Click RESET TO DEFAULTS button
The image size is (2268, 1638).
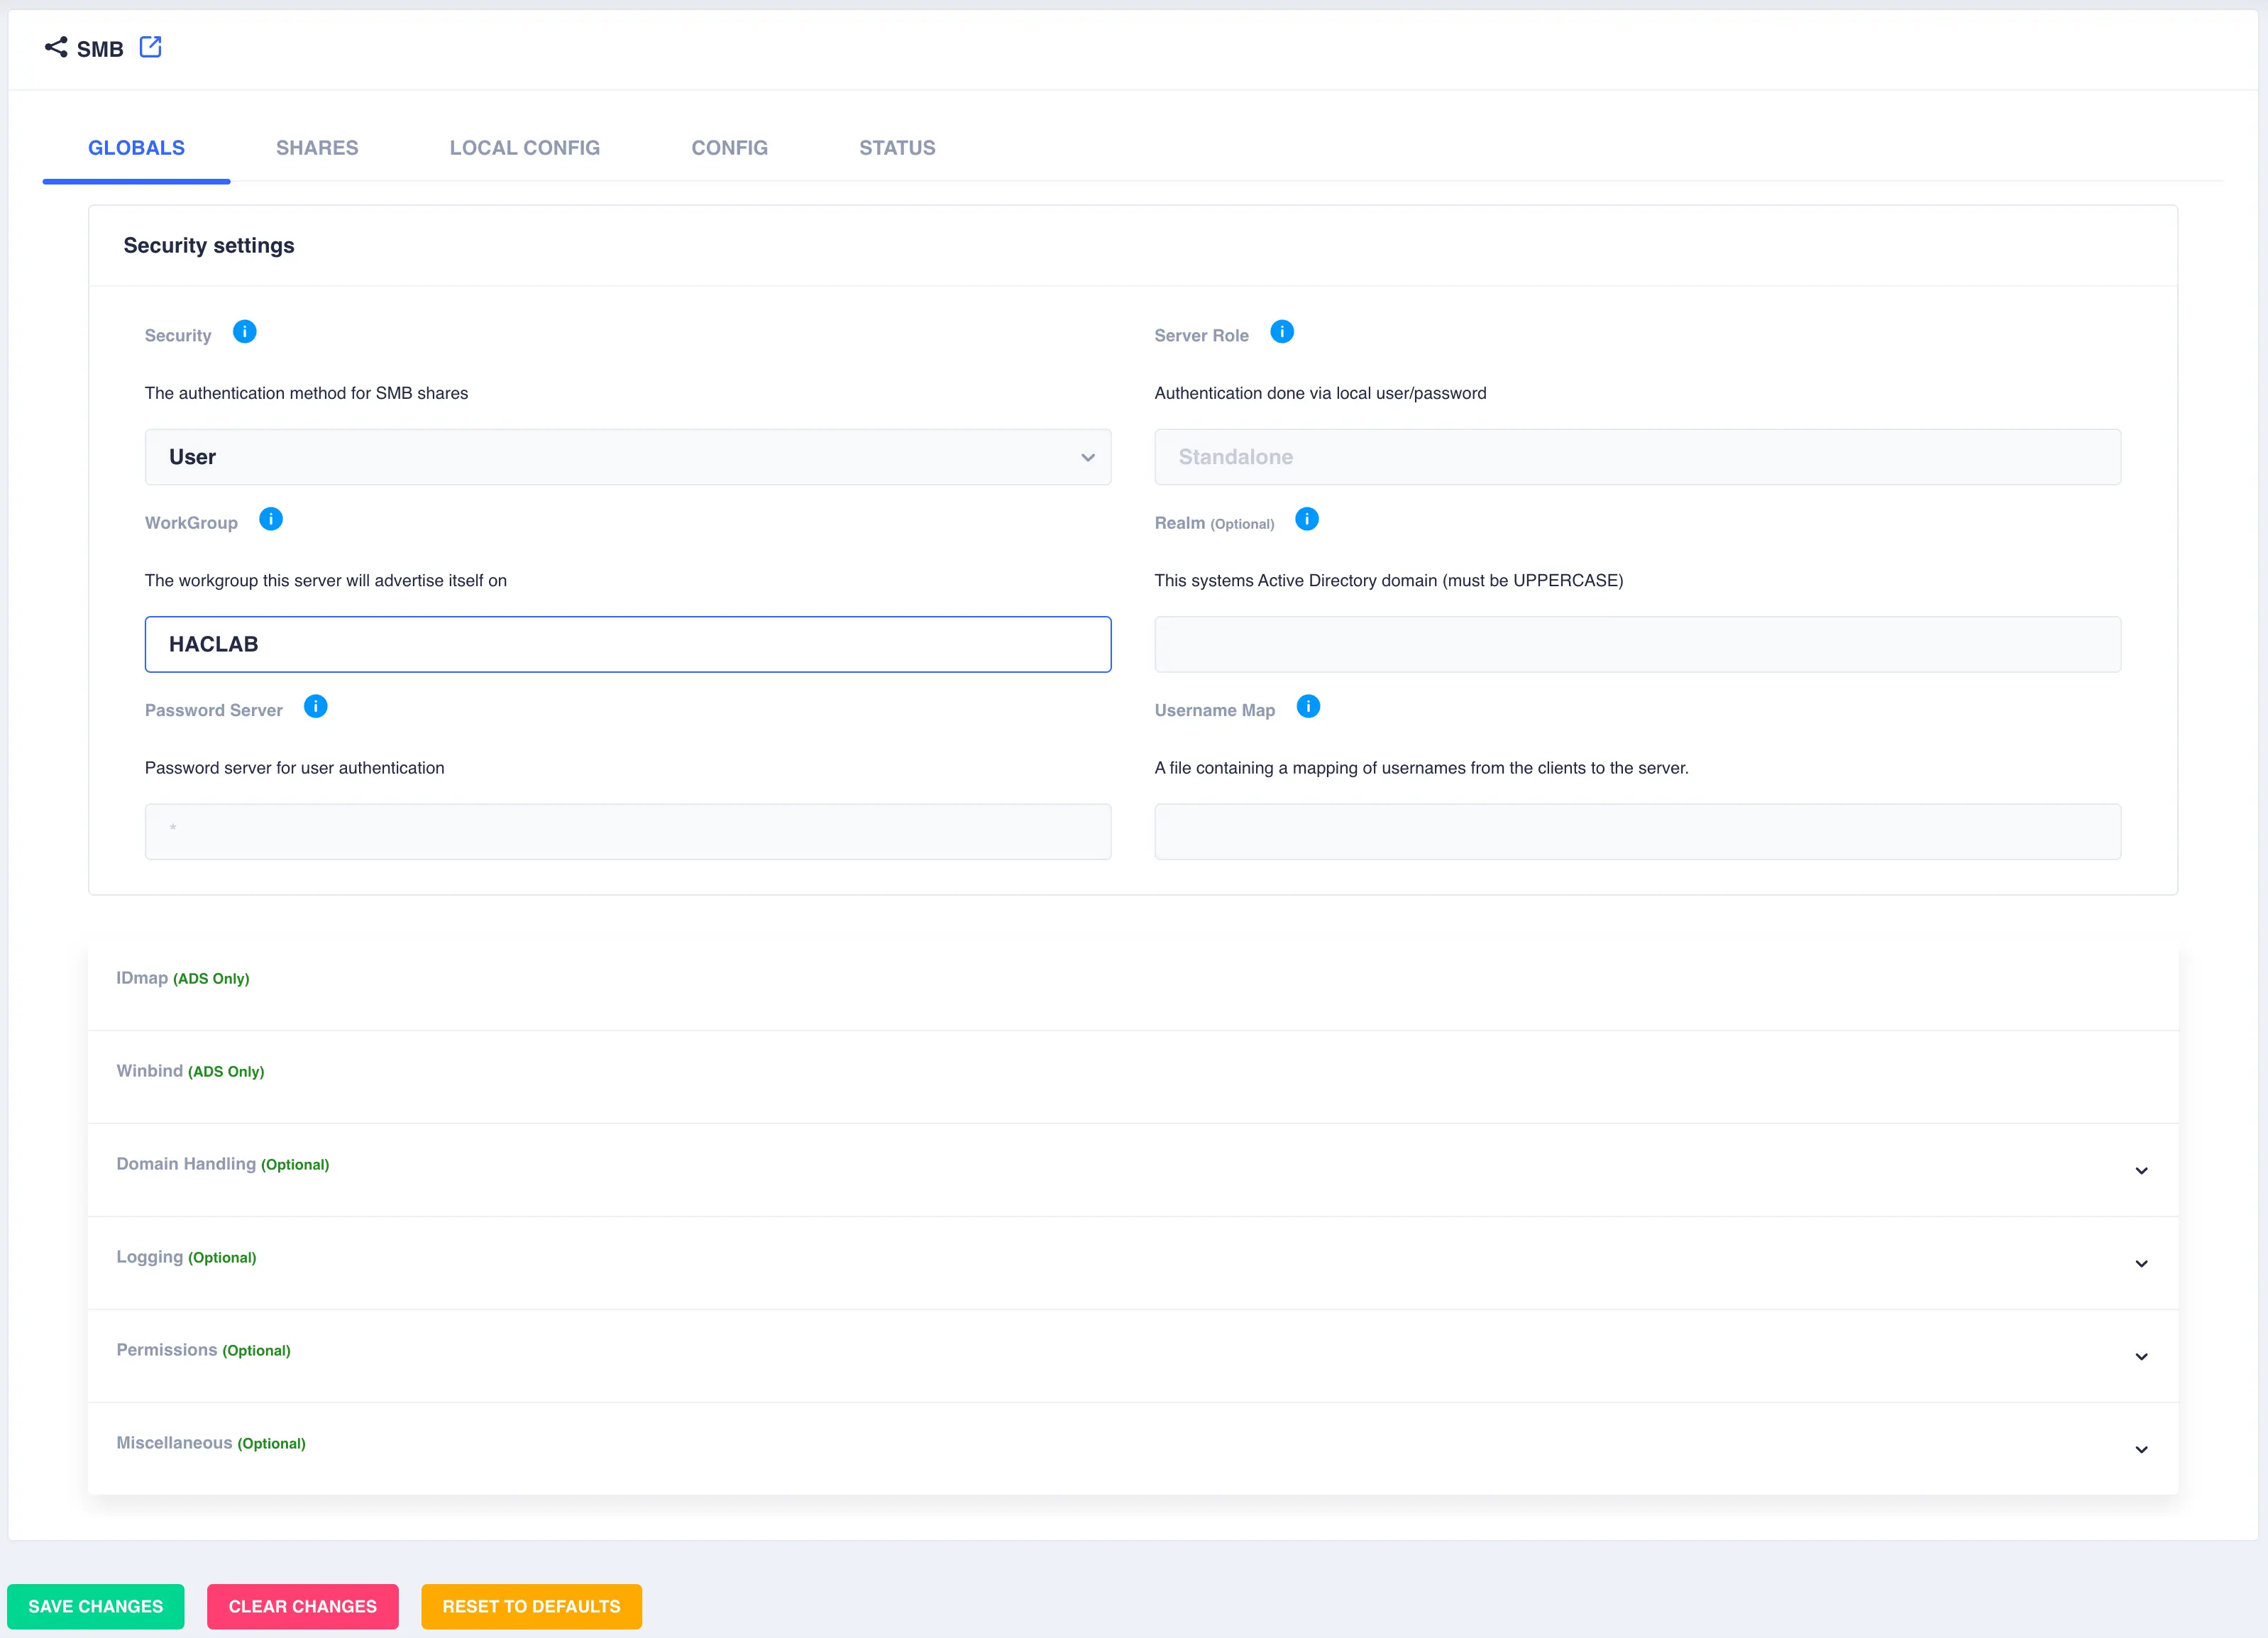point(532,1606)
